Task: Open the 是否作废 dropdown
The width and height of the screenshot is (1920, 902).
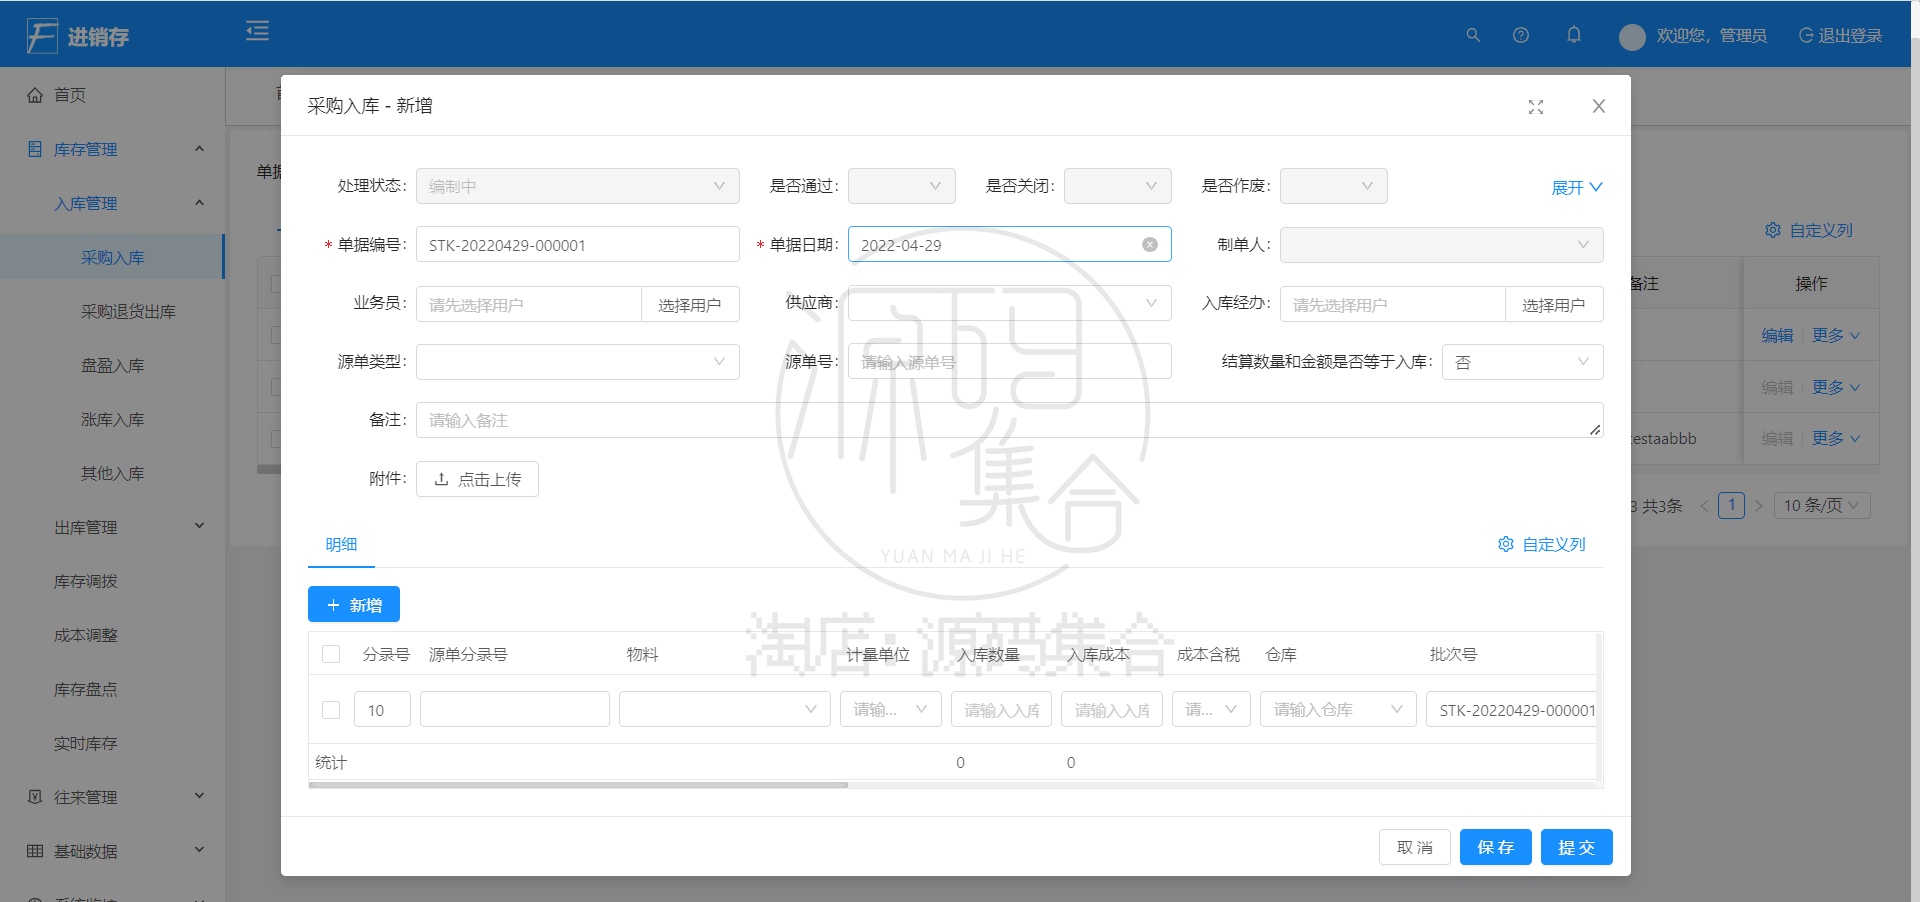Action: 1334,186
